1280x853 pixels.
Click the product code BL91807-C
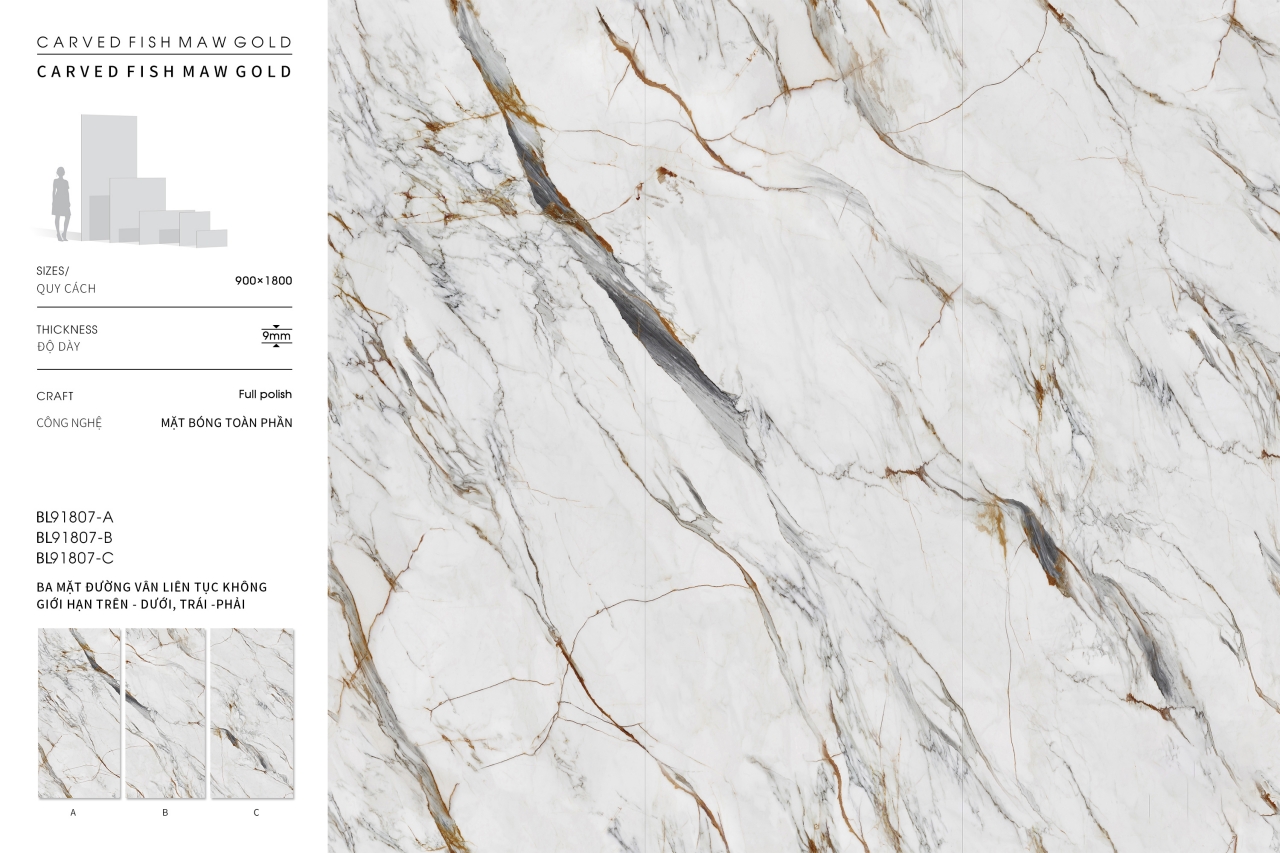coord(75,558)
